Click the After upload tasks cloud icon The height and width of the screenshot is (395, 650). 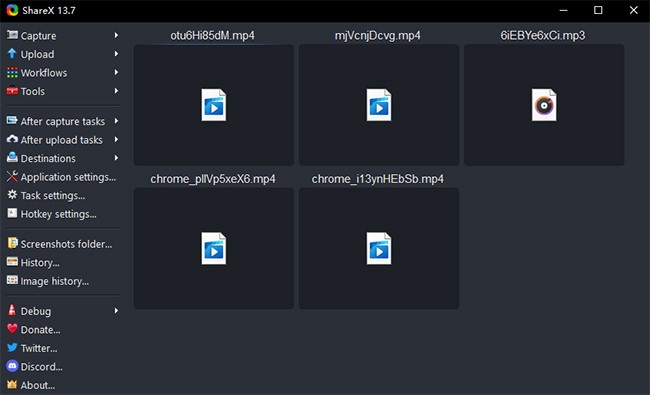(x=12, y=139)
